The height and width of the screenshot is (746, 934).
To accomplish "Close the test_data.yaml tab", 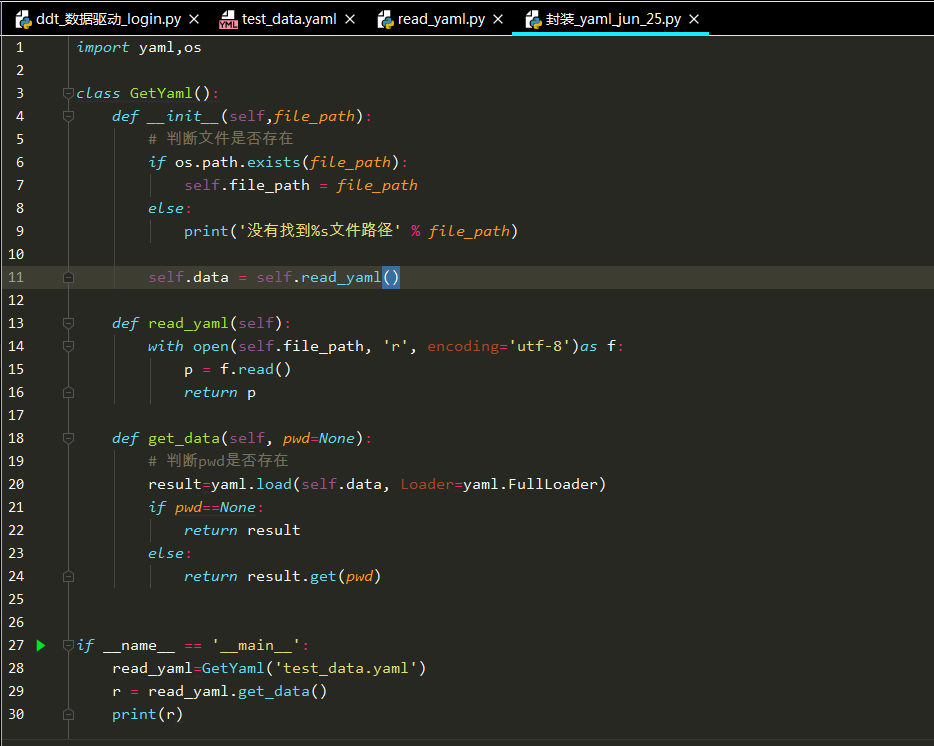I will click(350, 19).
